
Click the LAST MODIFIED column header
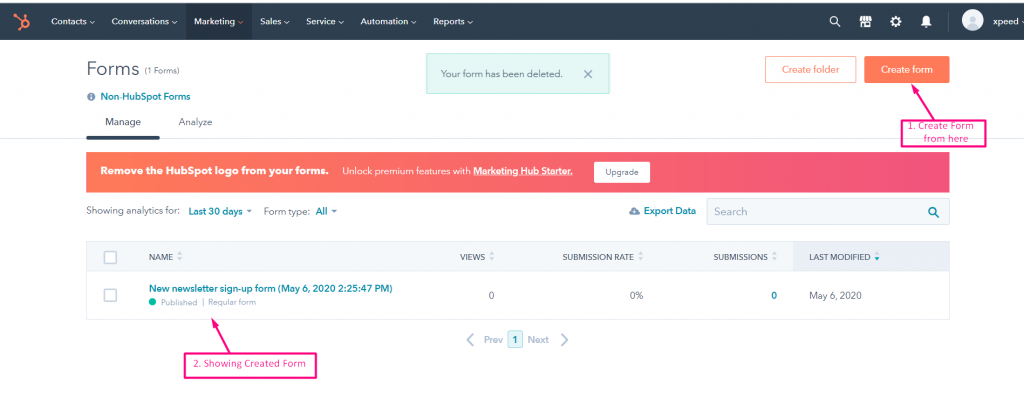pos(871,257)
